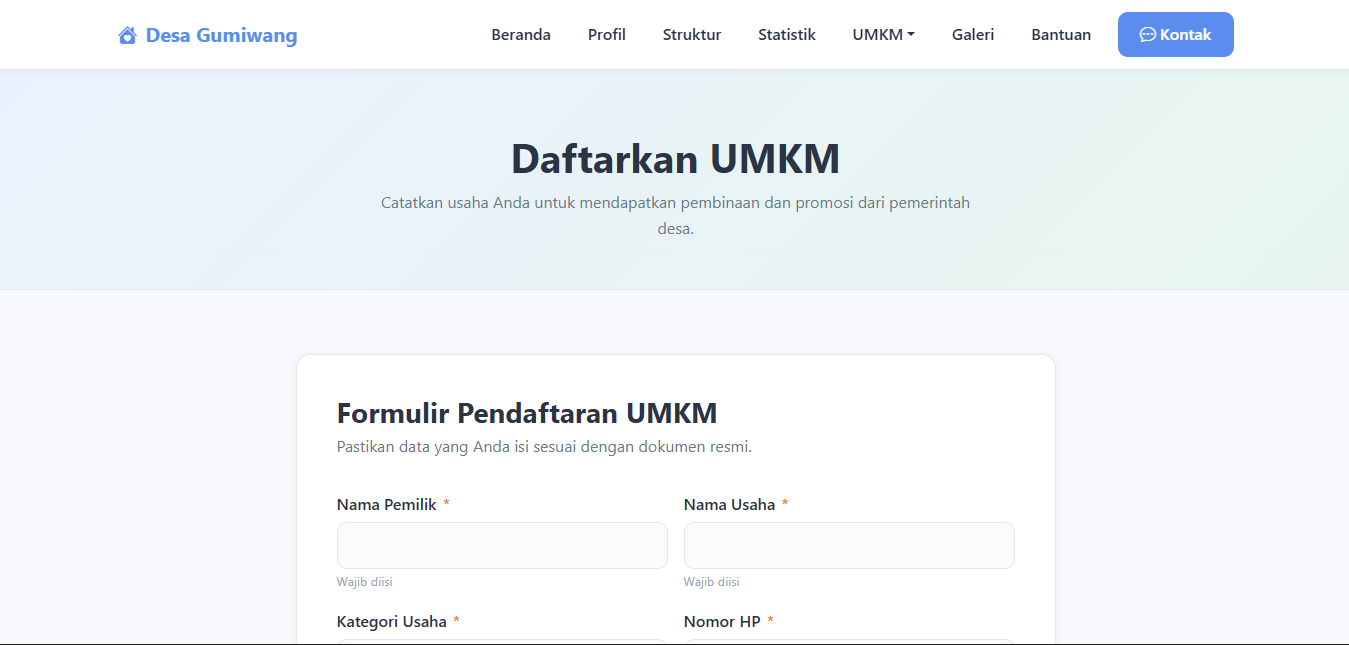Focus the Nama Usaha input field

click(849, 546)
